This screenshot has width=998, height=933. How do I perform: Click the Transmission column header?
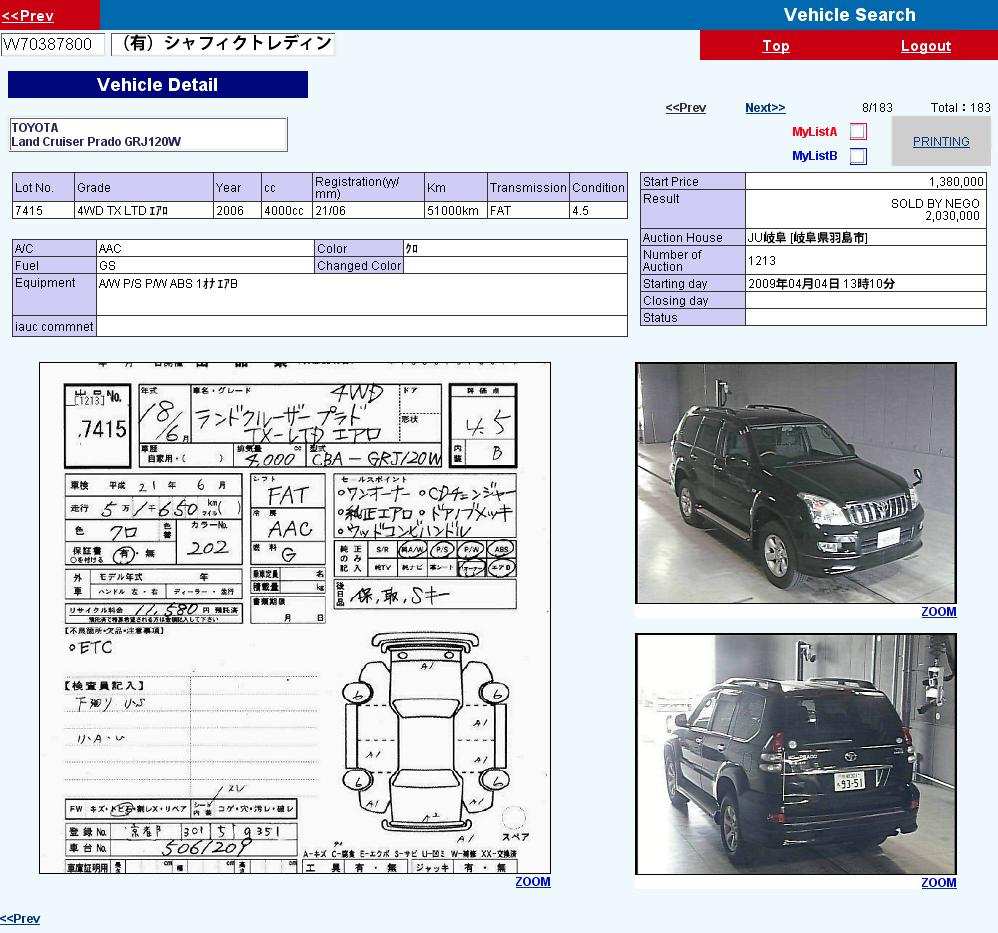pos(528,187)
